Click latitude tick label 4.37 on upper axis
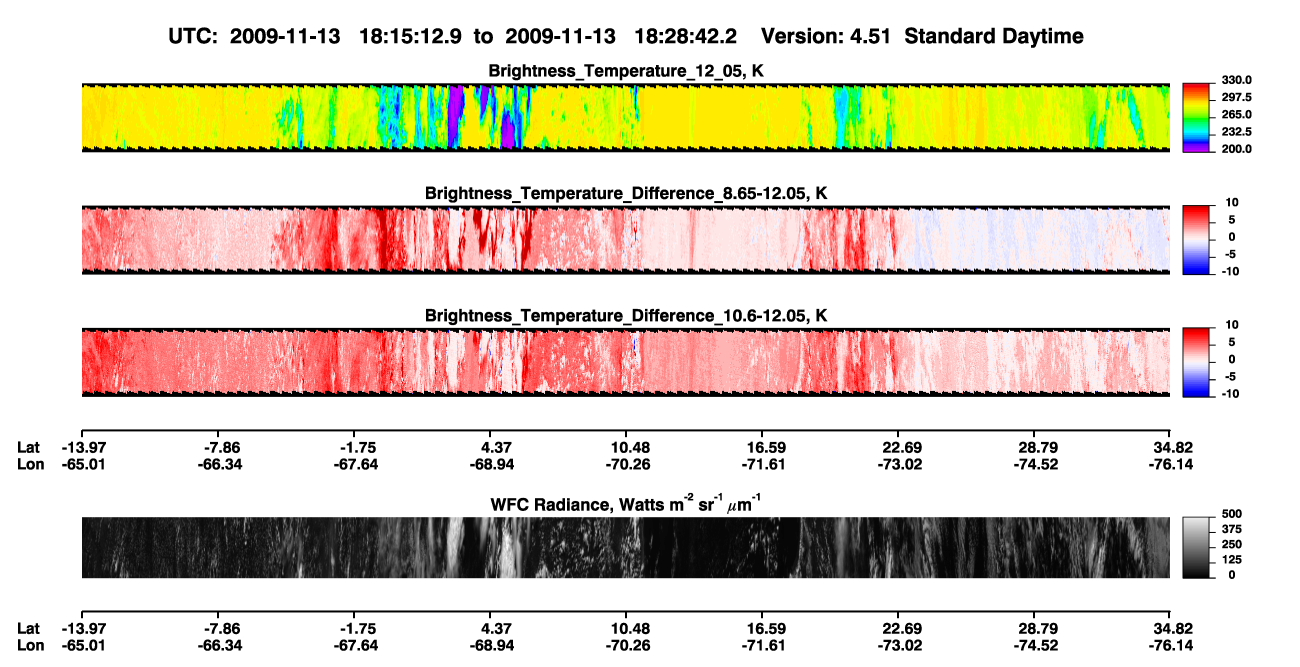Viewport: 1300px width, 667px height. click(x=496, y=447)
